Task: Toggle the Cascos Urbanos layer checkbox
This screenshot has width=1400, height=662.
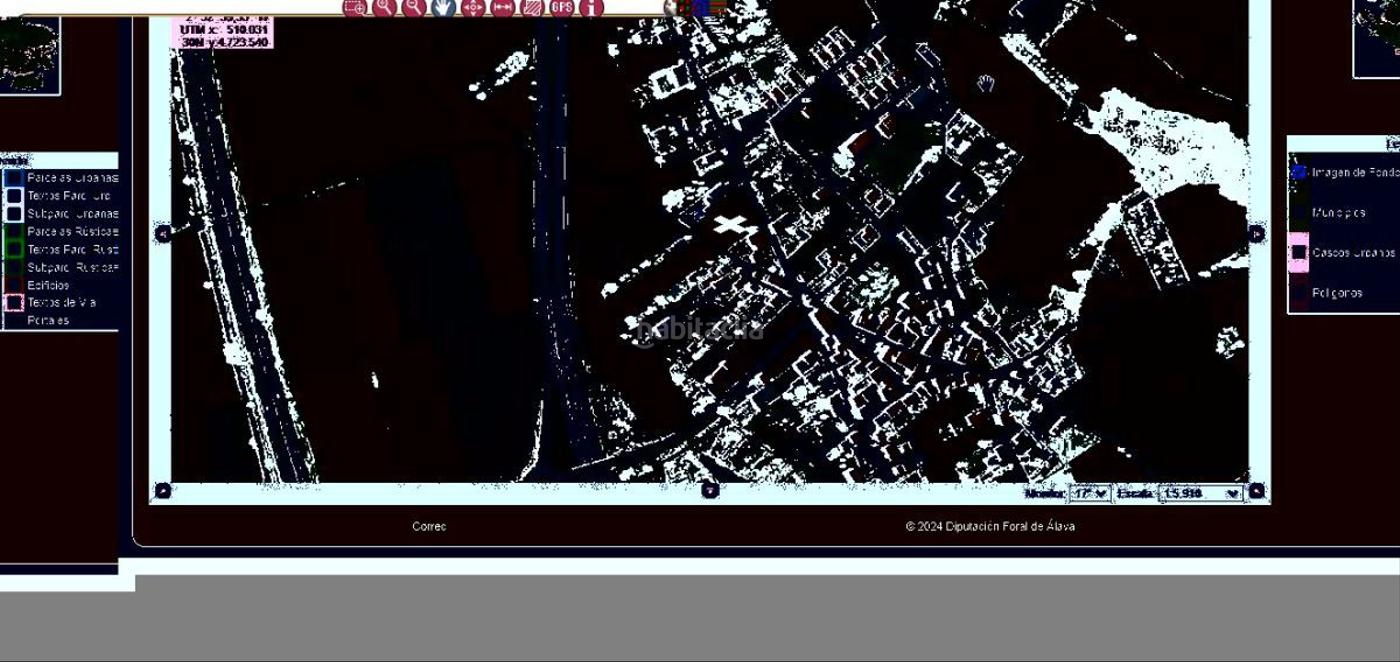Action: (1298, 253)
